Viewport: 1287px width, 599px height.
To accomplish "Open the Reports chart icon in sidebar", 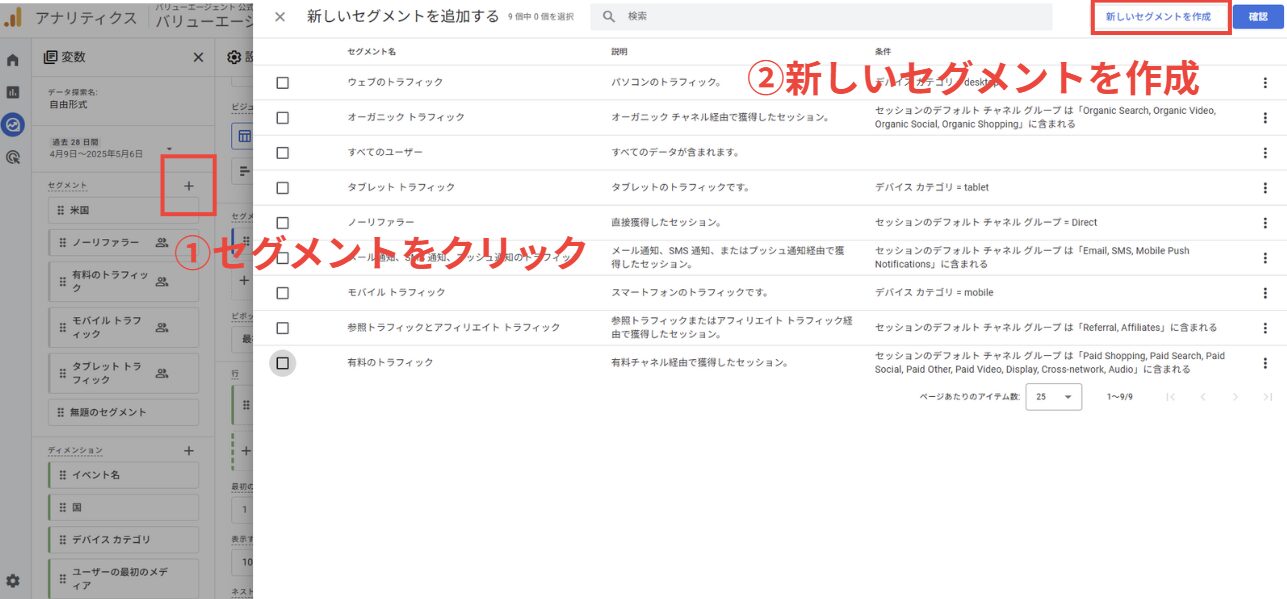I will [13, 92].
